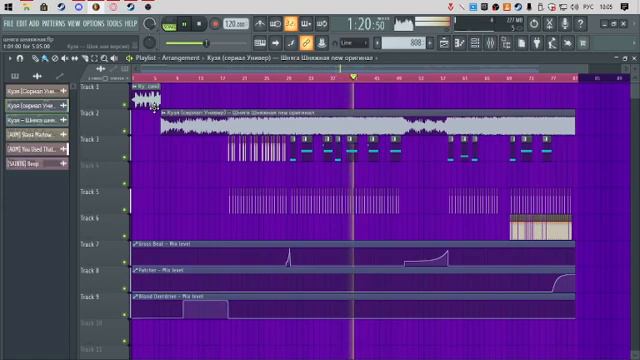Screen dimensions: 640x360
Task: Open the PATTERNS menu
Action: point(53,24)
